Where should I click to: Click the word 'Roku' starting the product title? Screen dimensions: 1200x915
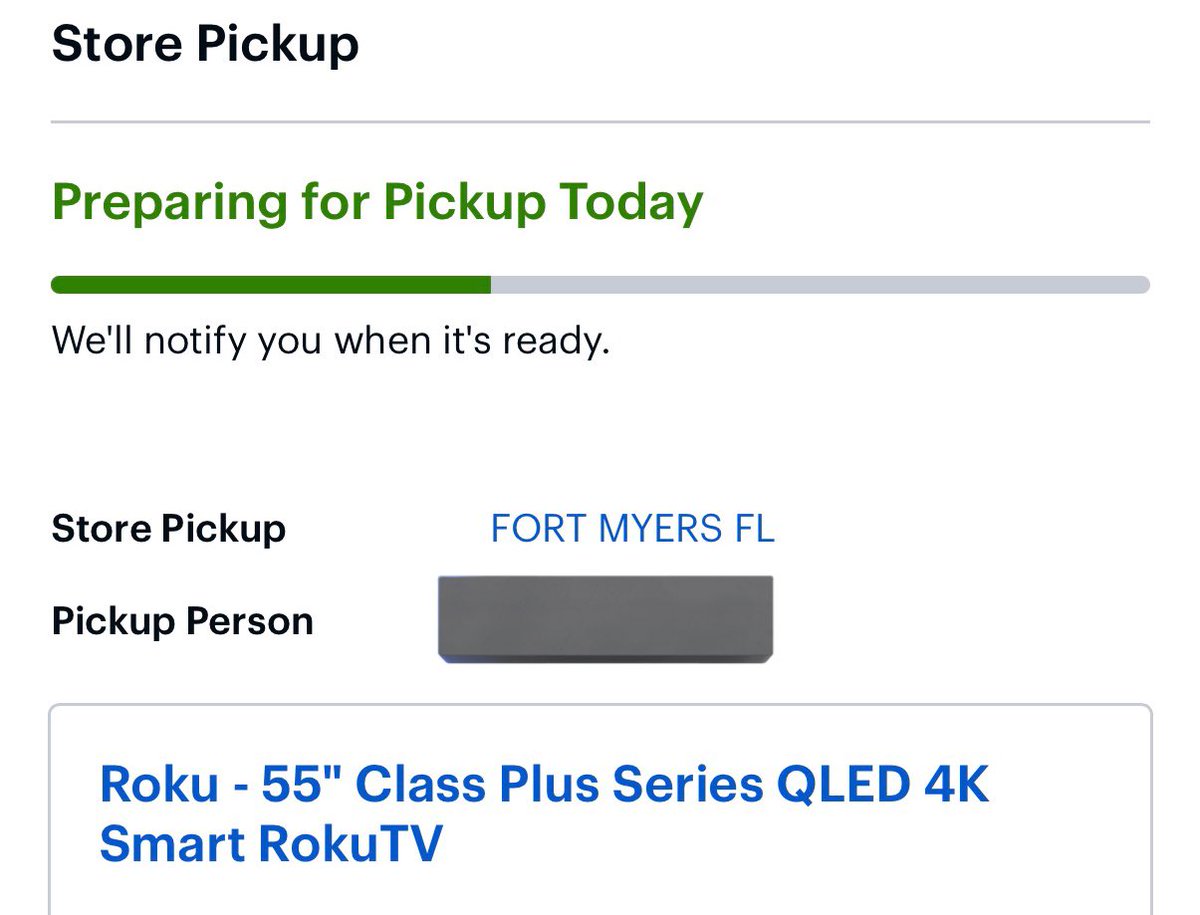(x=159, y=784)
